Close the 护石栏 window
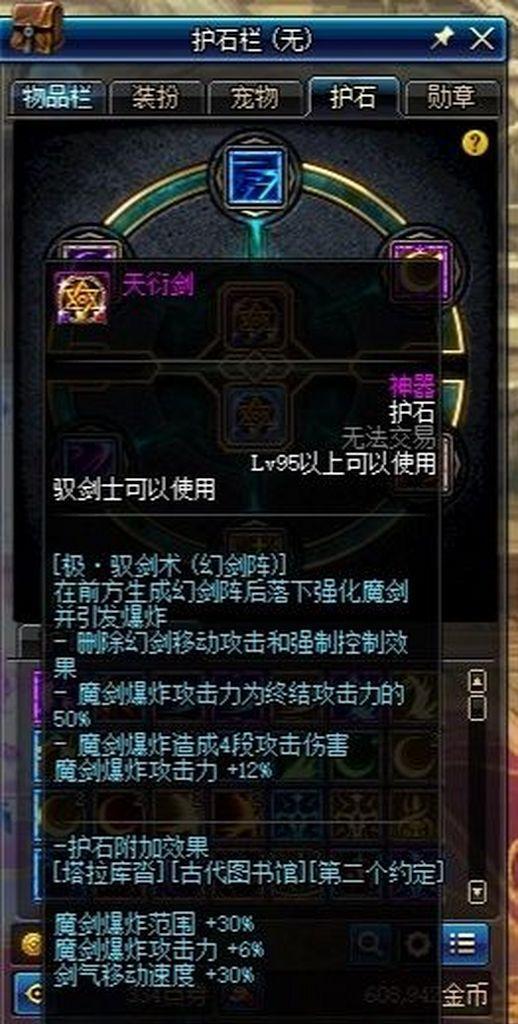The width and height of the screenshot is (518, 1024). [x=482, y=39]
